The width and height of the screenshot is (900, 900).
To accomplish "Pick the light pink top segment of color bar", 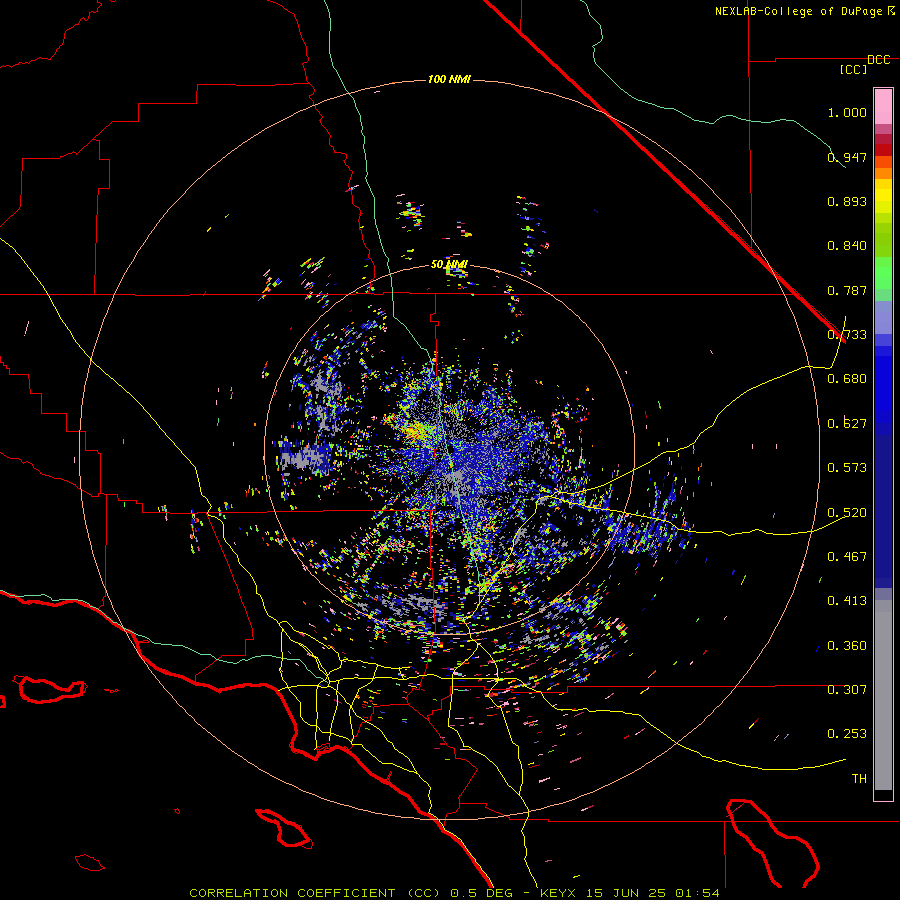I will (x=883, y=107).
